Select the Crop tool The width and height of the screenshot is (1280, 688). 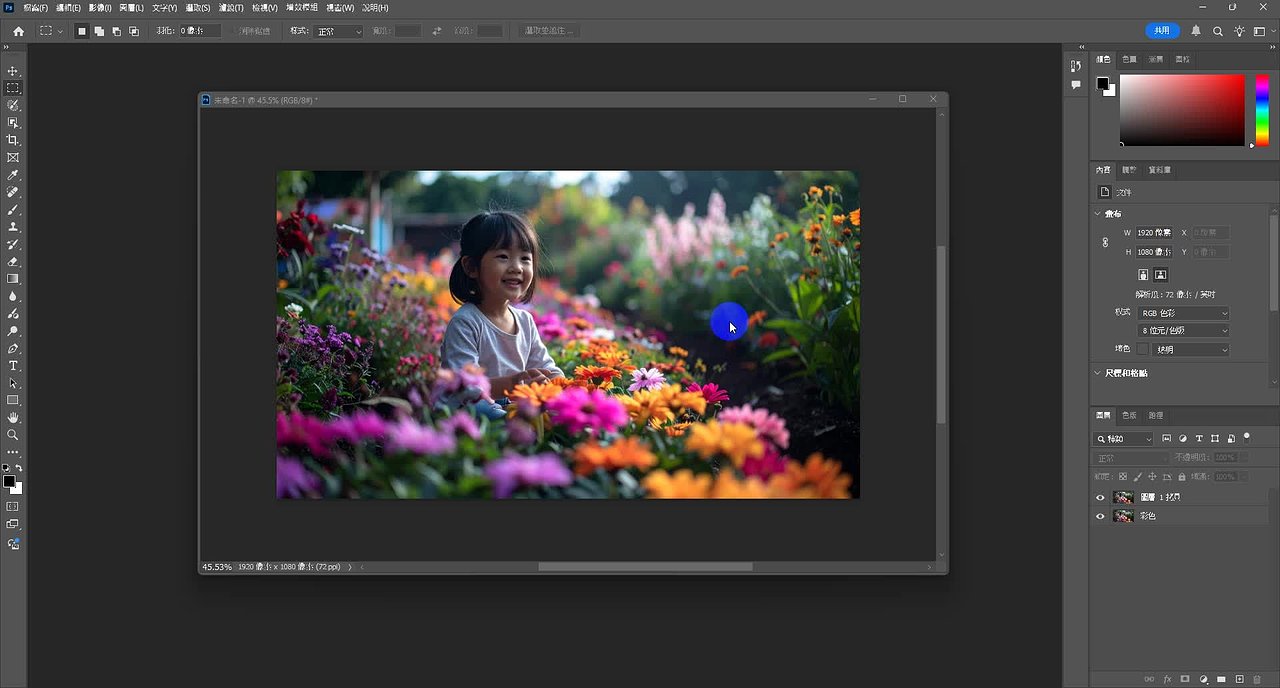[13, 140]
